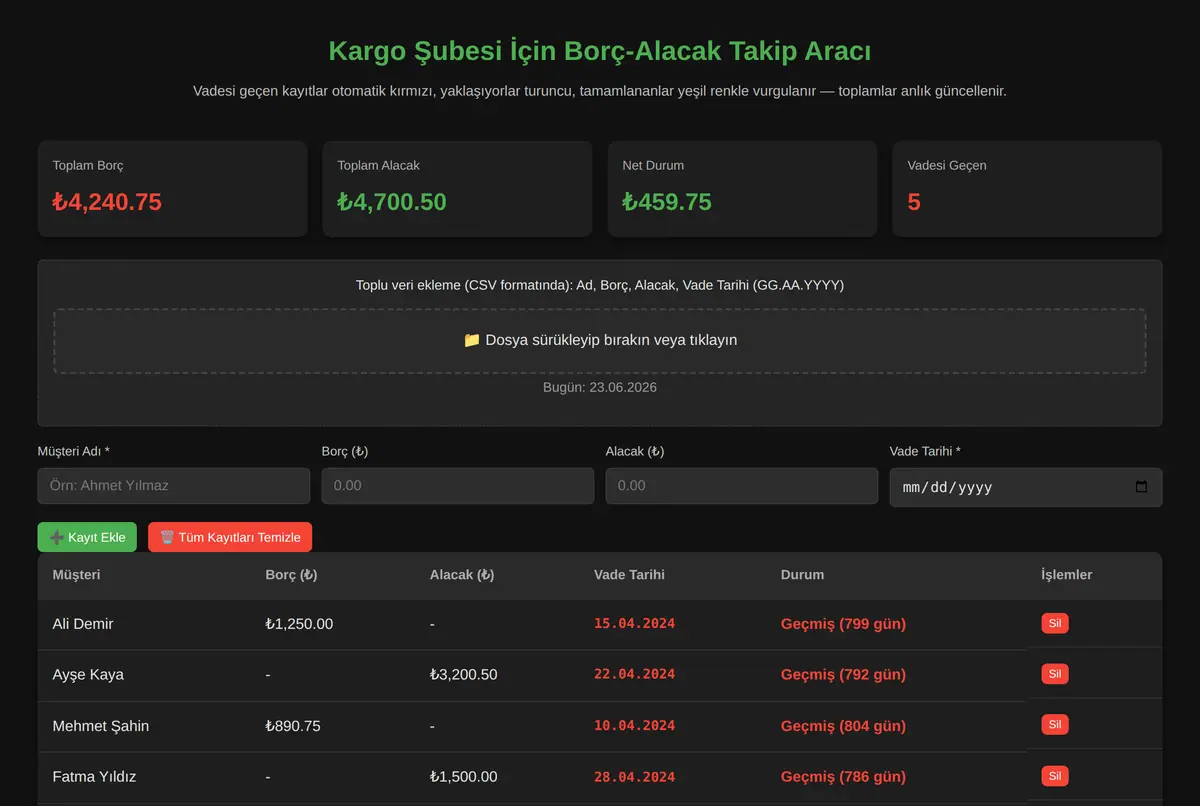Click the Alacak (₺) column header
The image size is (1200, 806).
click(x=462, y=575)
